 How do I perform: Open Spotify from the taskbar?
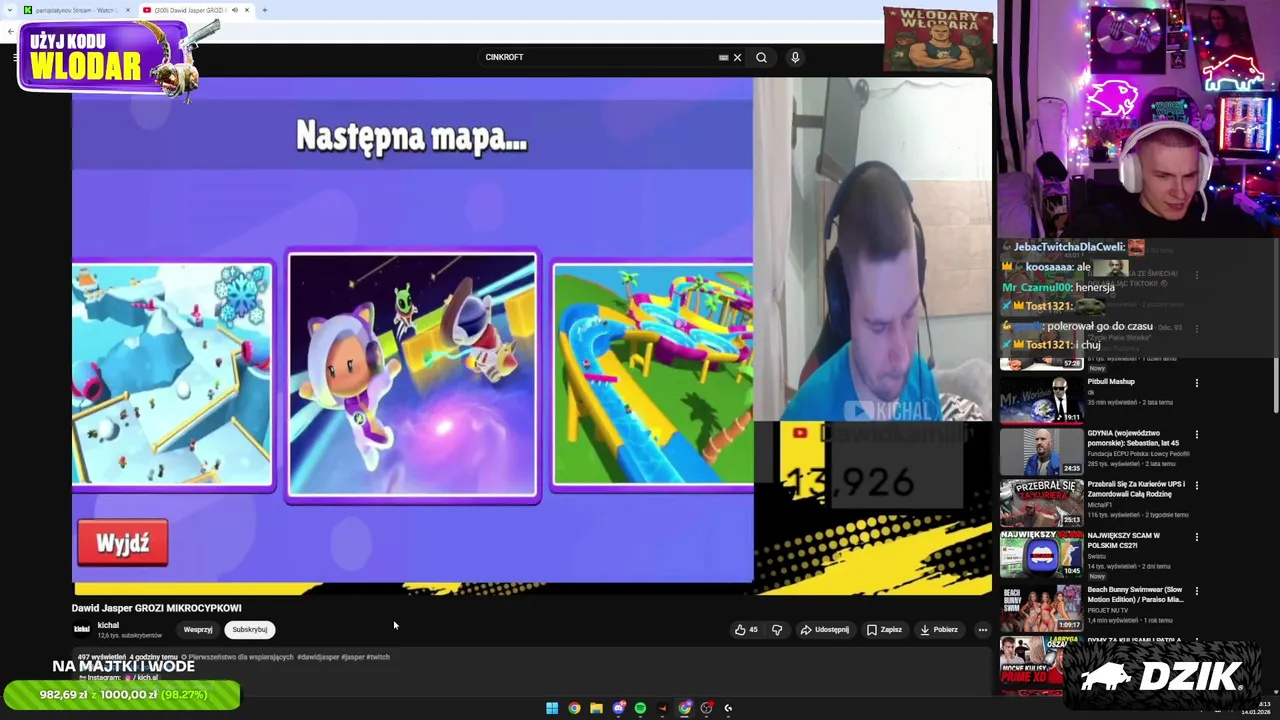(640, 708)
